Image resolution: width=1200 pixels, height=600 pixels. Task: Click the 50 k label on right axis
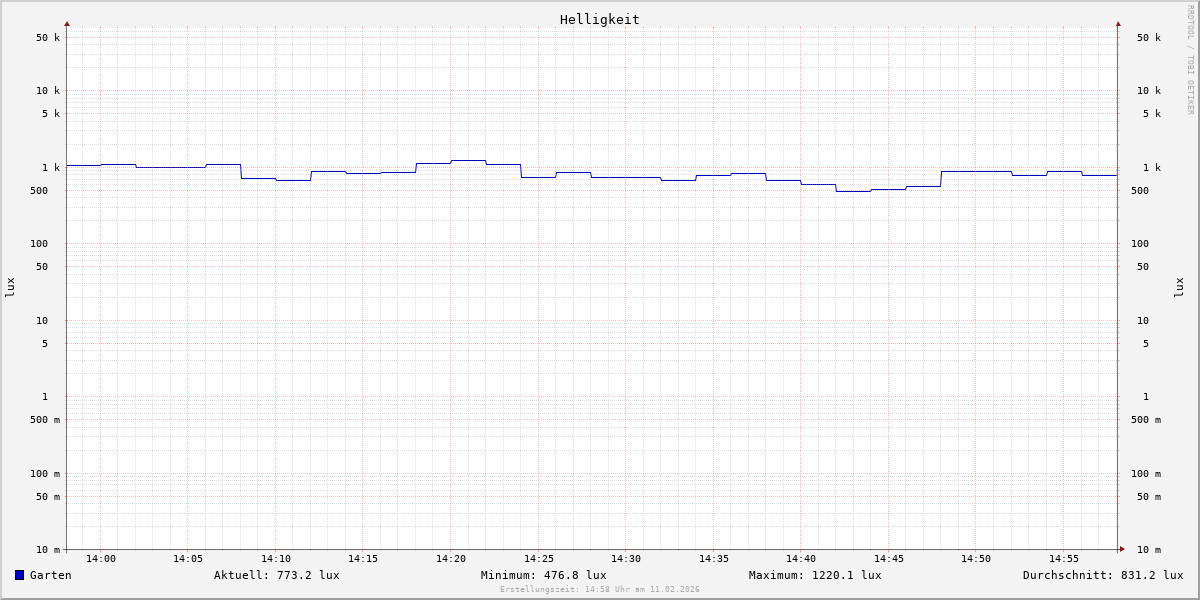coord(1149,38)
